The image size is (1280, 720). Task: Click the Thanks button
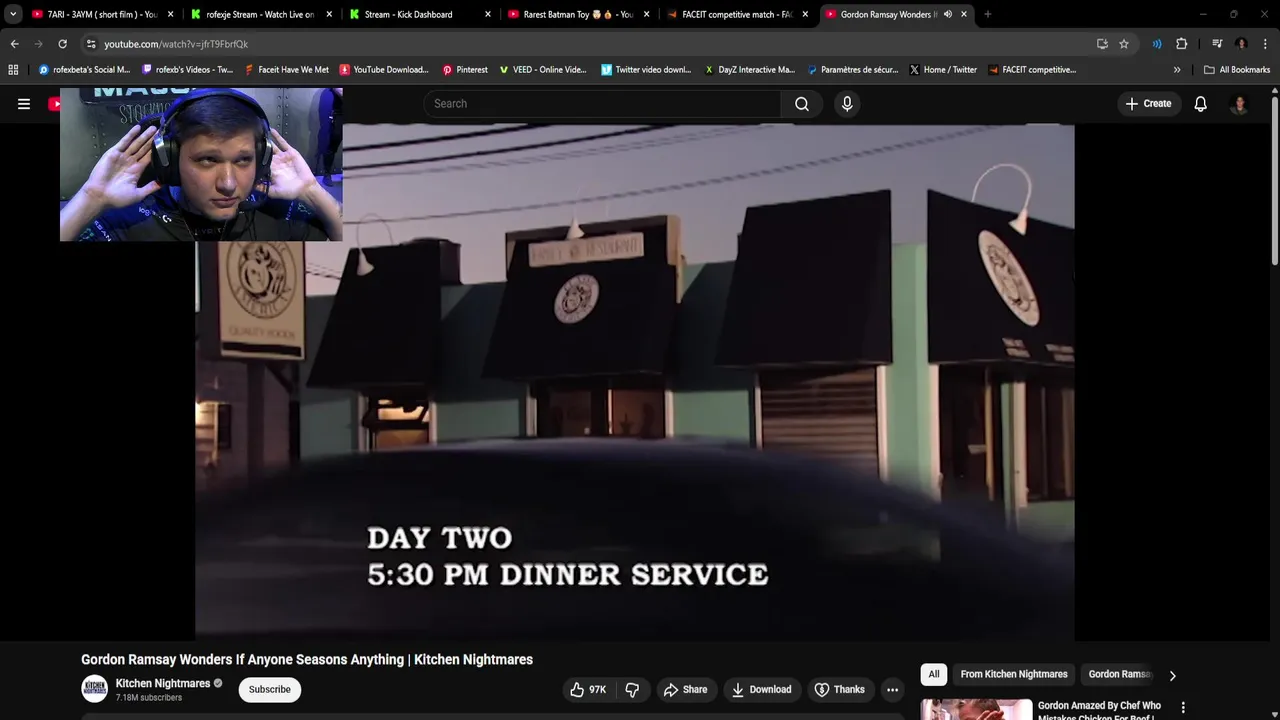click(x=839, y=690)
